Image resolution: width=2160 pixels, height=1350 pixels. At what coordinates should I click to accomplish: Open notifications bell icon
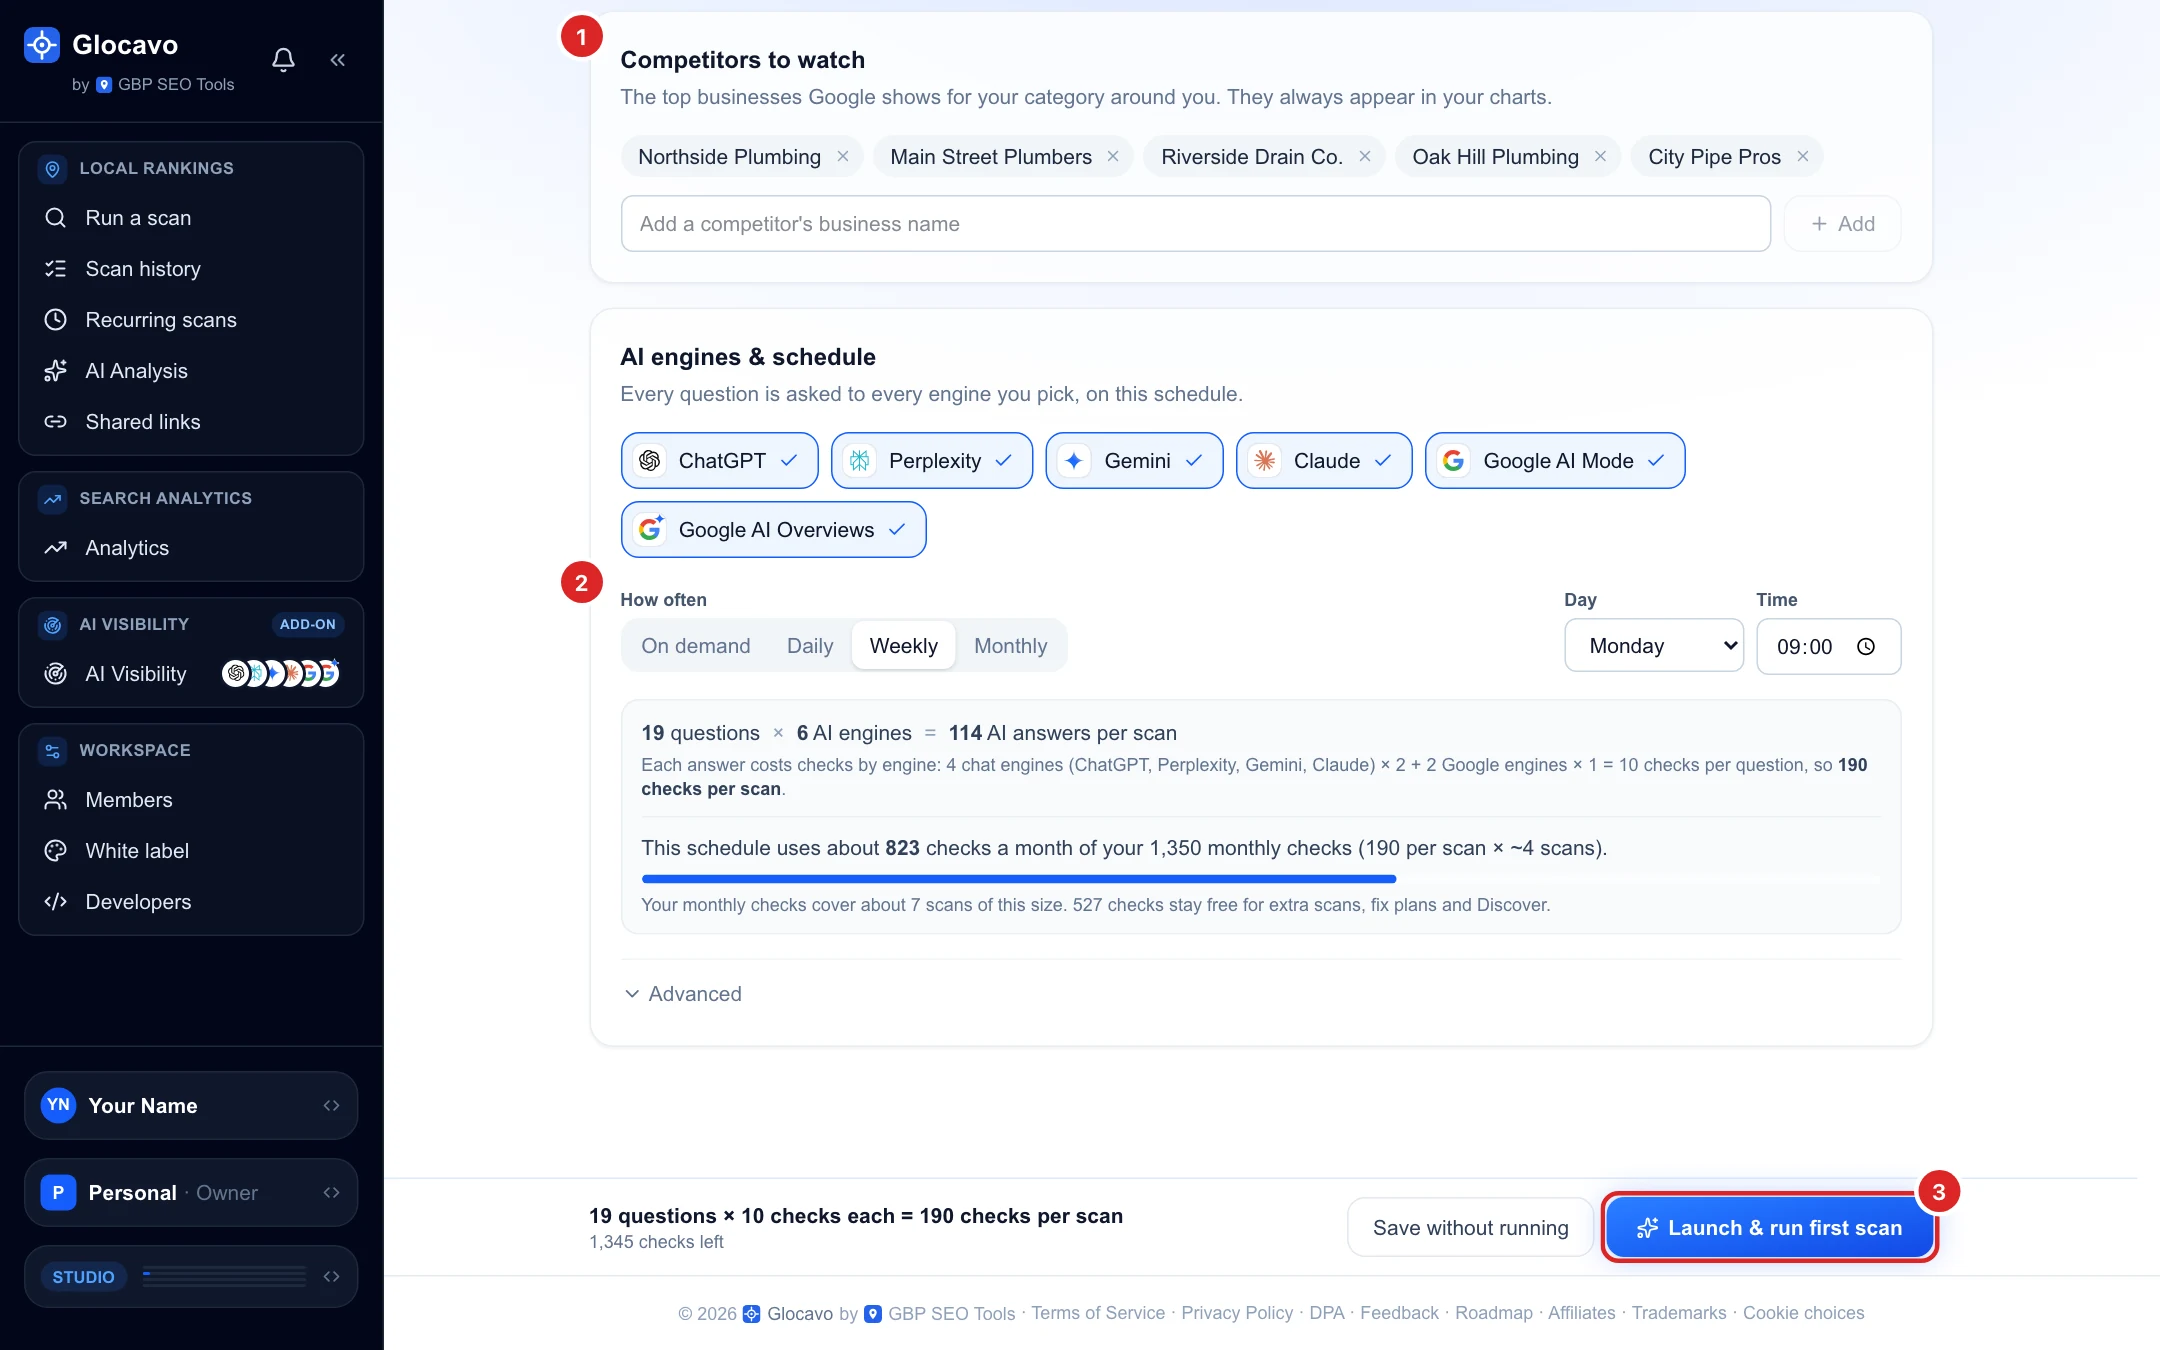point(283,60)
